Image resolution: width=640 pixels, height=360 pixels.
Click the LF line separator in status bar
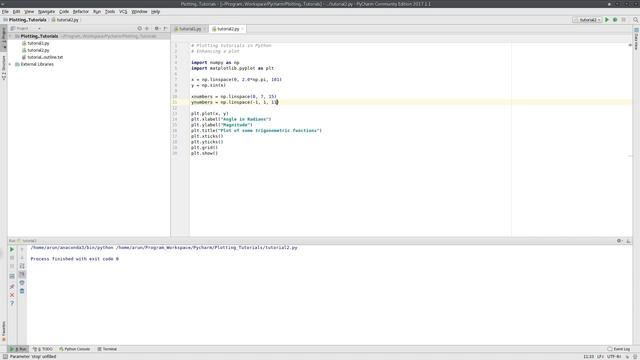pos(601,357)
